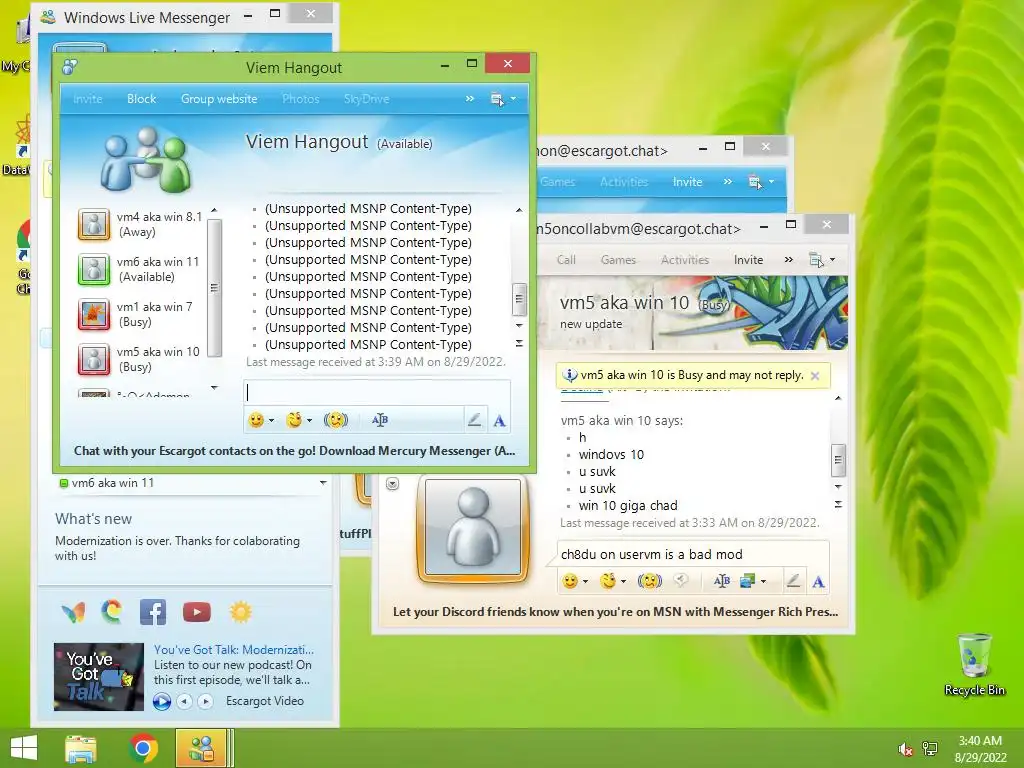
Task: Open background picture dropdown in vm5 chat
Action: tap(763, 581)
